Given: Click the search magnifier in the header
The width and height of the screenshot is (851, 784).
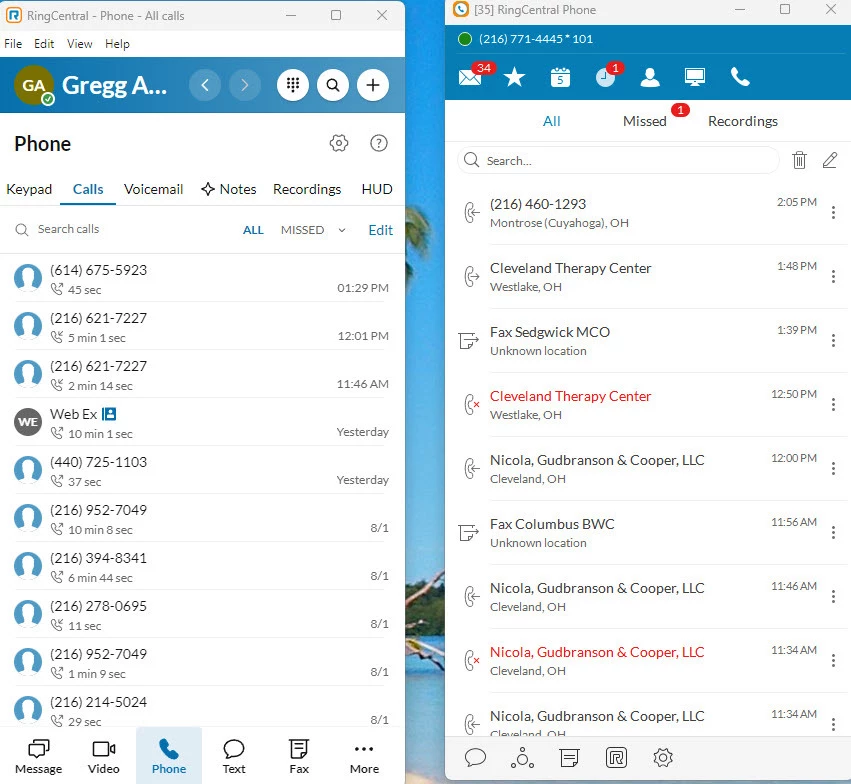Looking at the screenshot, I should pyautogui.click(x=333, y=85).
